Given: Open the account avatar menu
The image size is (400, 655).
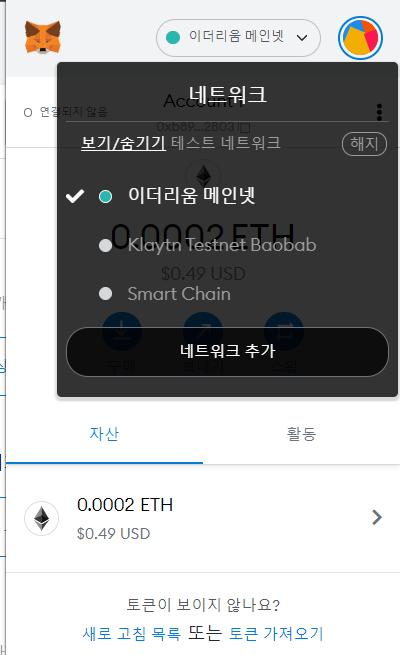Looking at the screenshot, I should coord(360,38).
